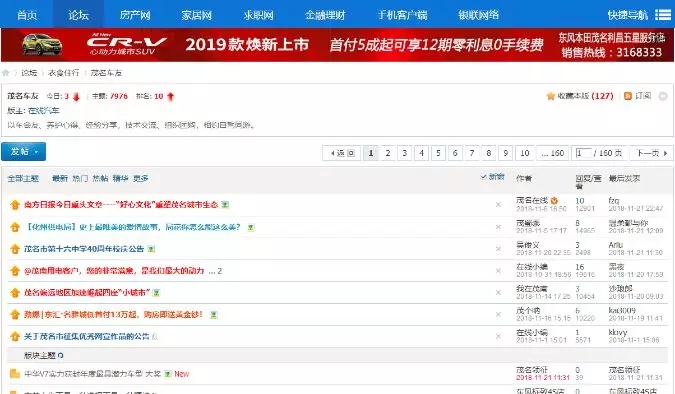Click image icon on 第十六中学 thread

click(151, 249)
